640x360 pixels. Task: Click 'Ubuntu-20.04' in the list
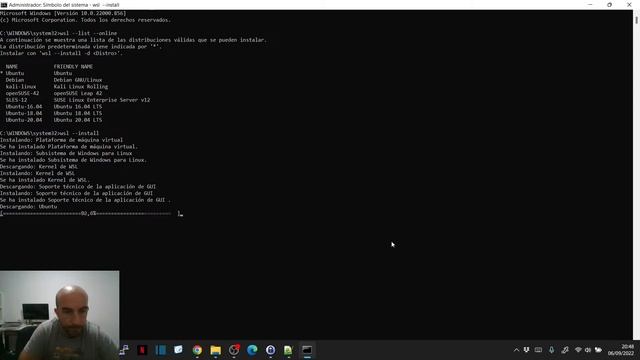(x=24, y=120)
